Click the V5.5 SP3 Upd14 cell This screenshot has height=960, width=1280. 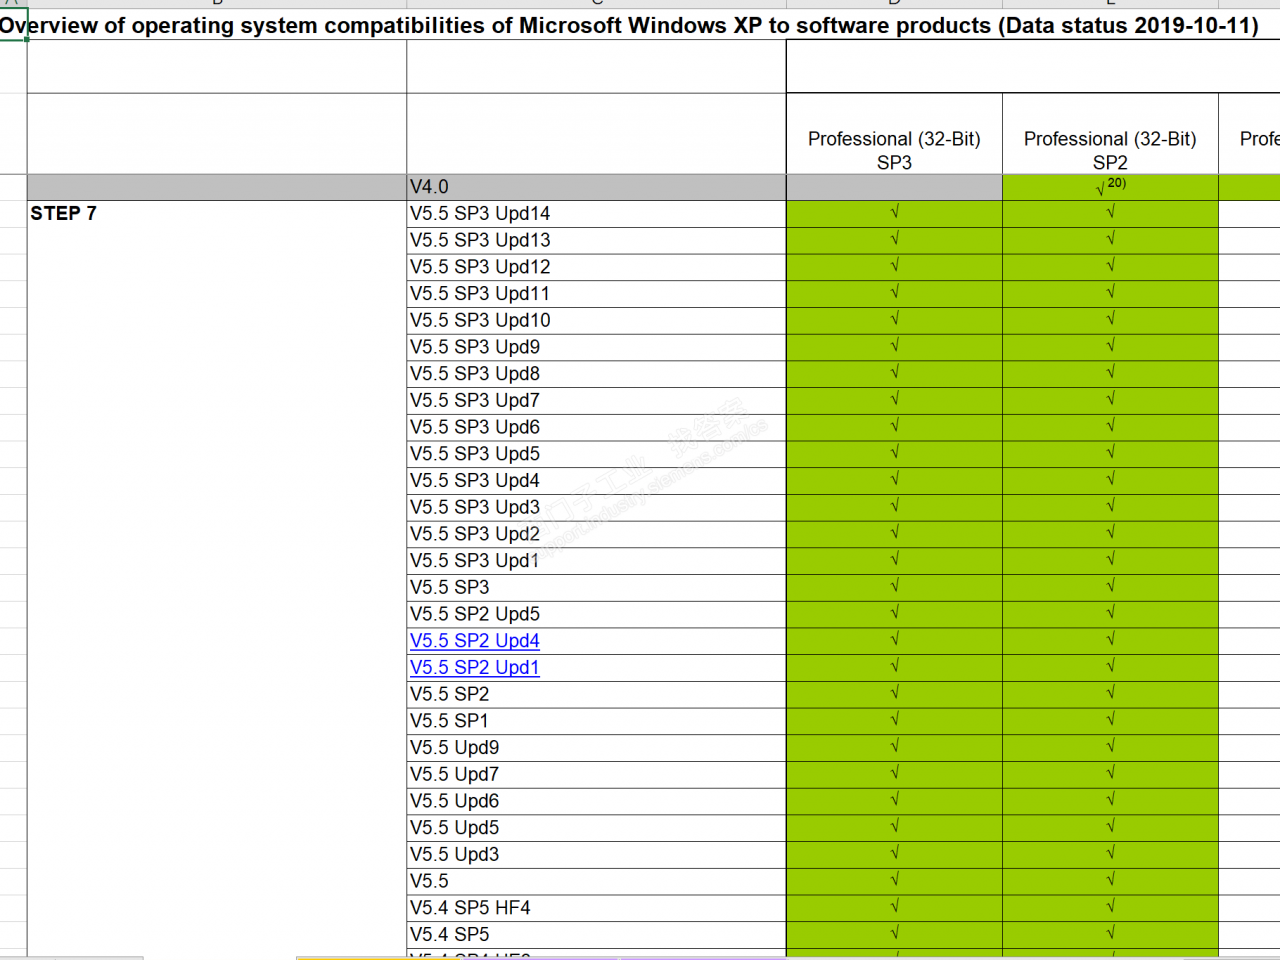(x=596, y=214)
